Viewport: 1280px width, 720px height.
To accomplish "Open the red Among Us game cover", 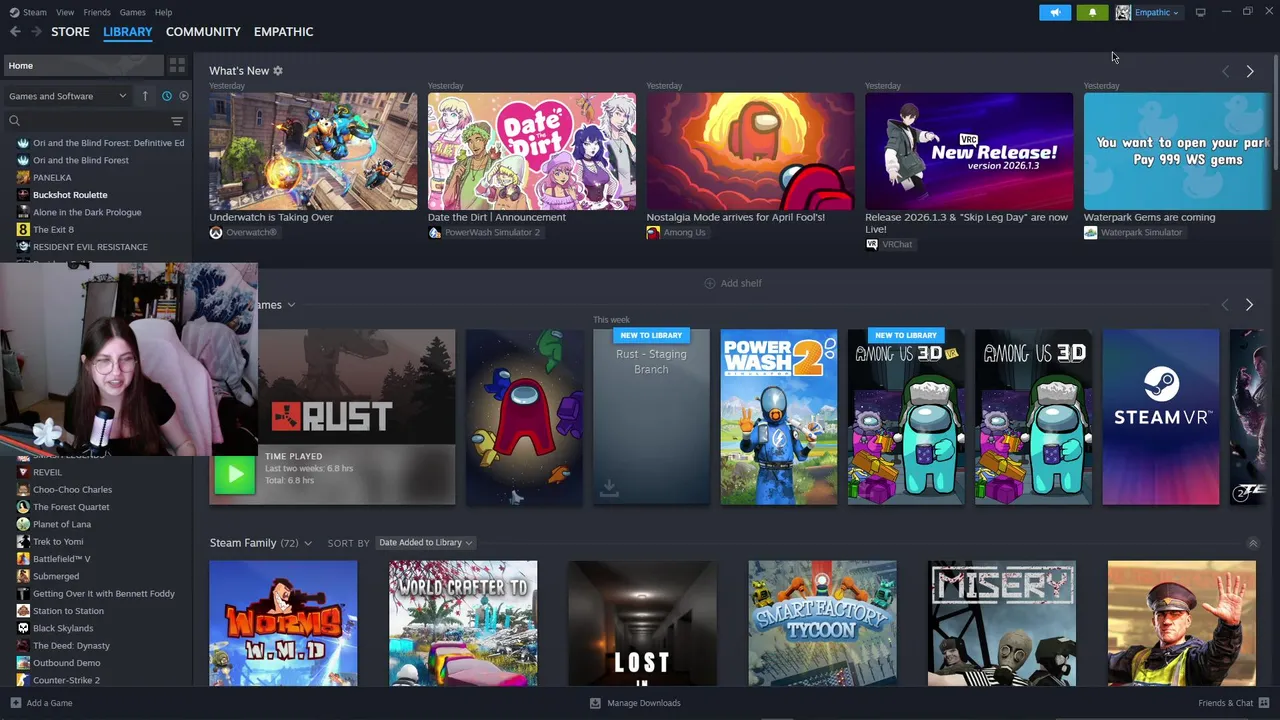I will point(525,417).
